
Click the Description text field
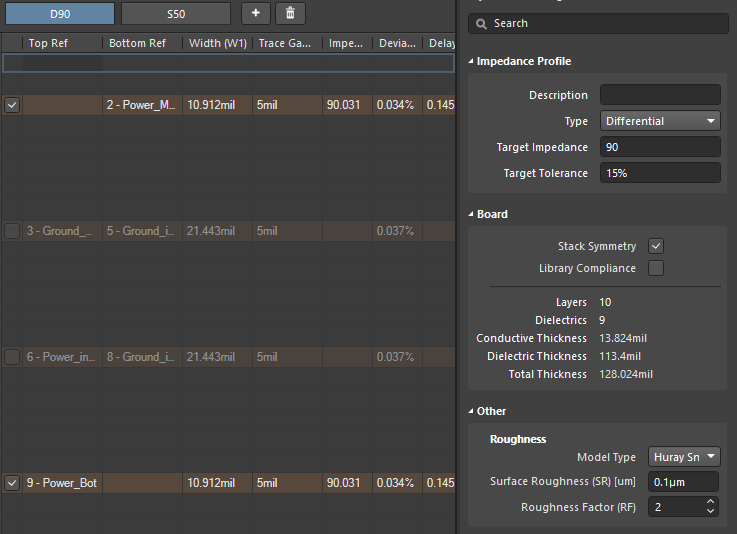tap(660, 95)
